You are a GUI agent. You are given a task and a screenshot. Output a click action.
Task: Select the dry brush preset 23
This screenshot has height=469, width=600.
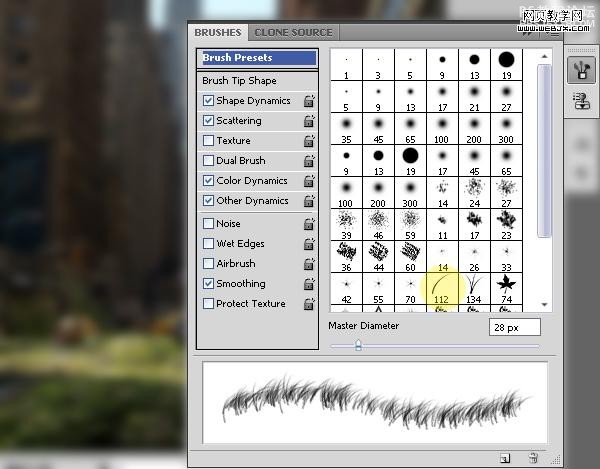506,225
